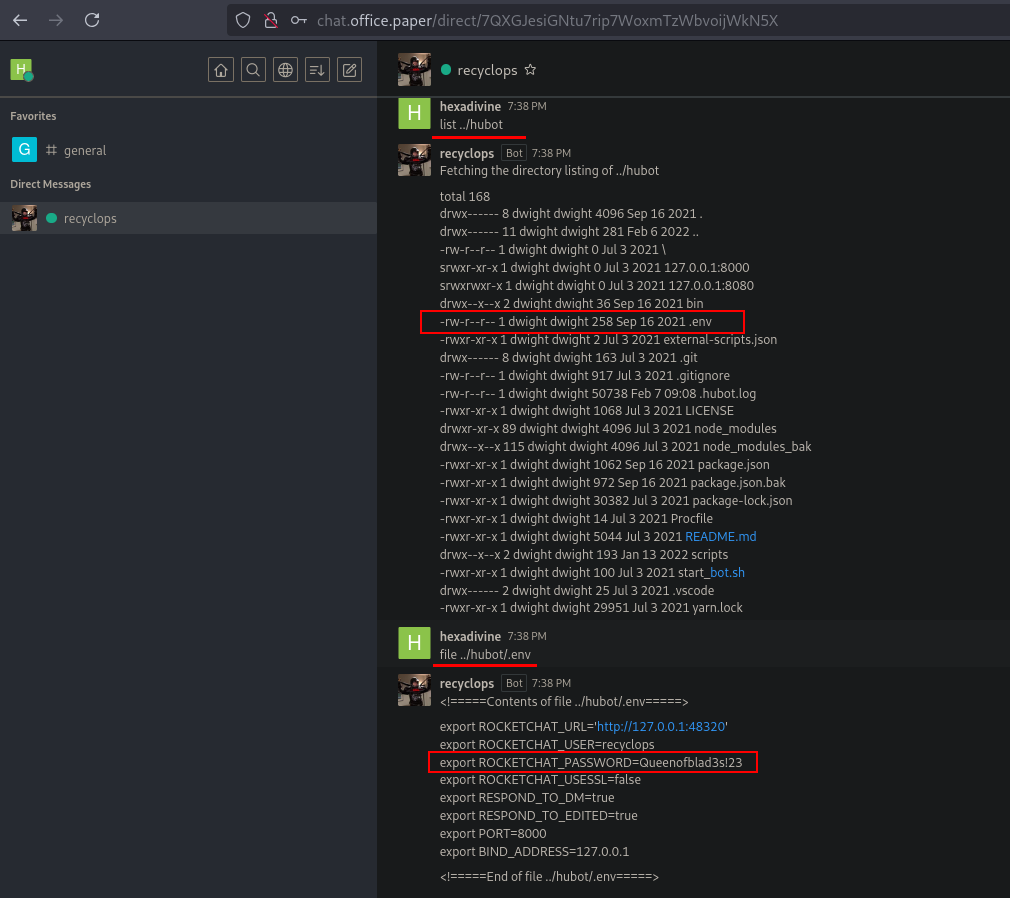Click the Direct Messages section header
Image resolution: width=1010 pixels, height=898 pixels.
51,184
